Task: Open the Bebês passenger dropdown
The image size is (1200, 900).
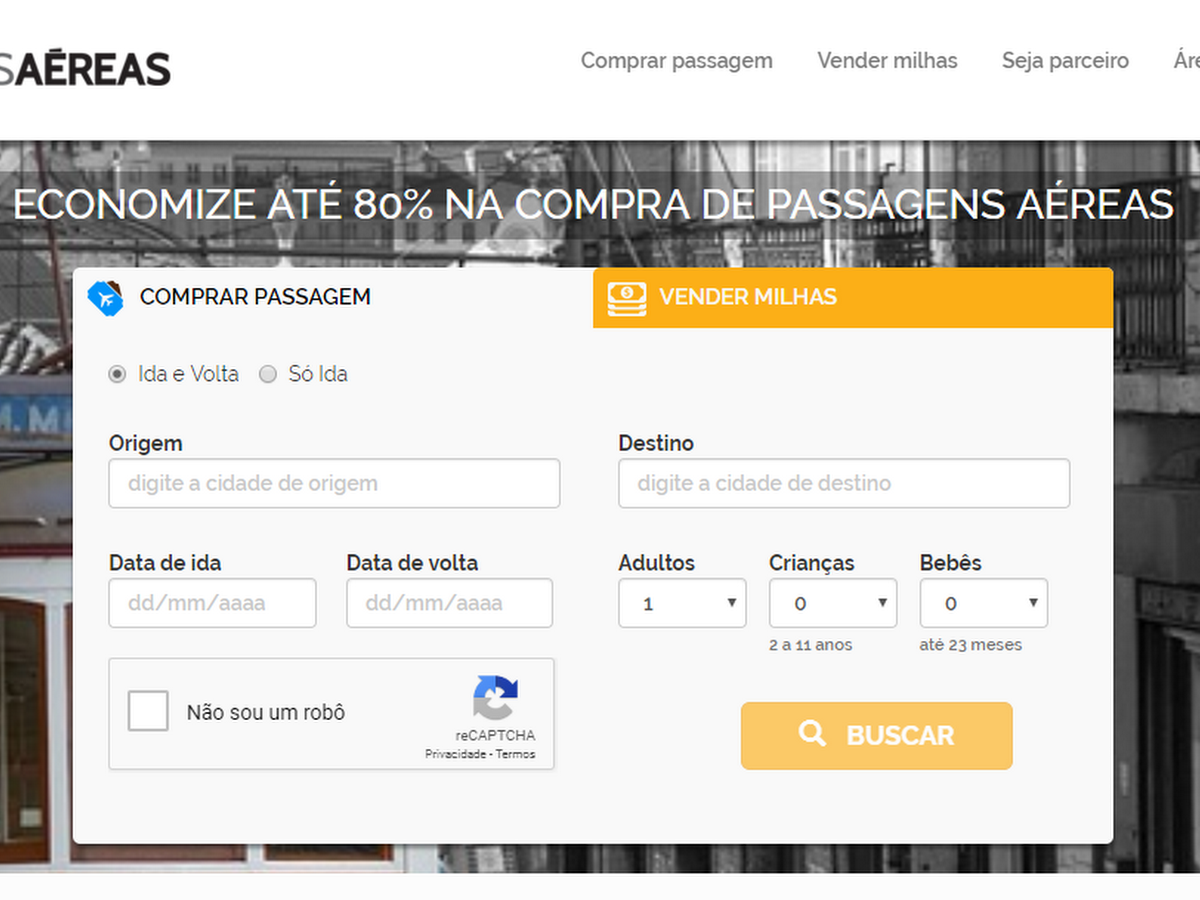Action: click(x=984, y=603)
